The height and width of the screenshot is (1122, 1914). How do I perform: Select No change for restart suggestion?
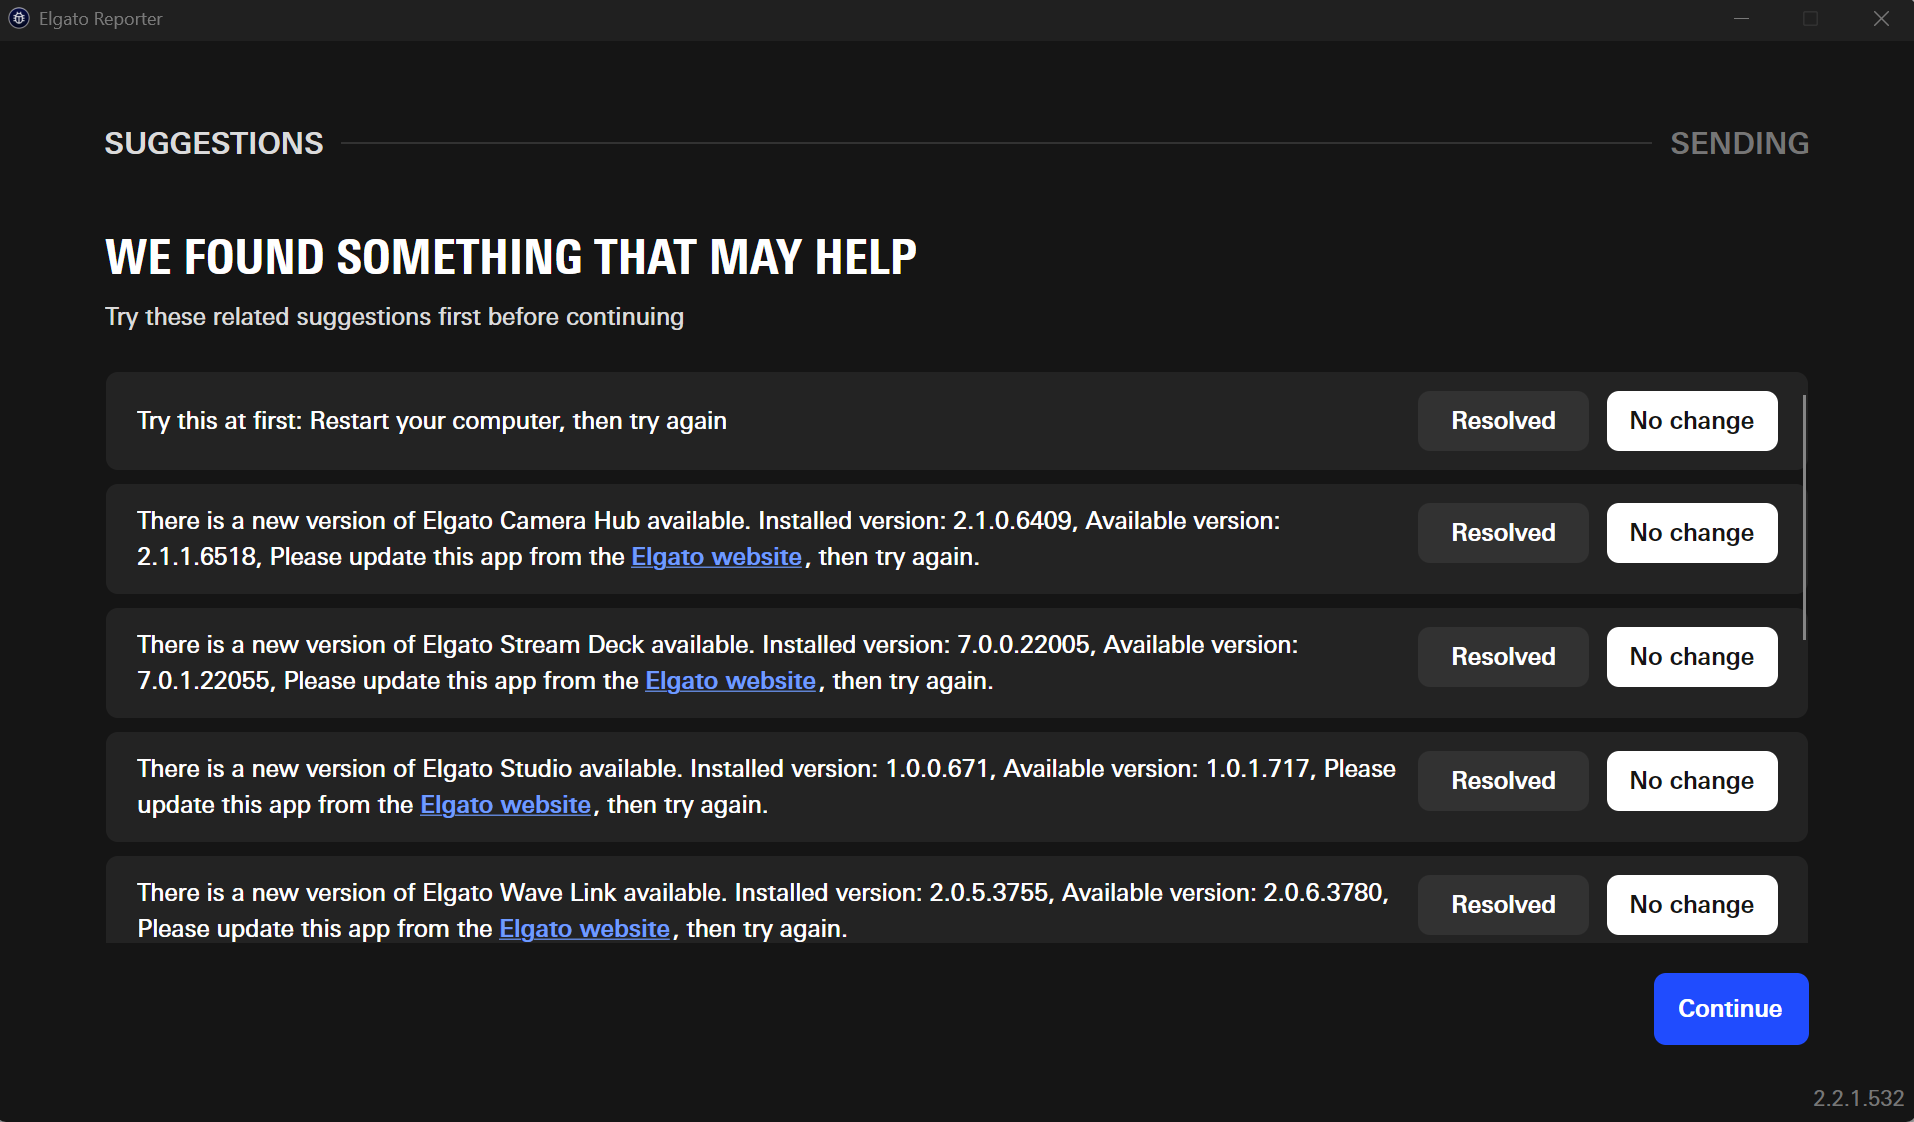pos(1691,421)
